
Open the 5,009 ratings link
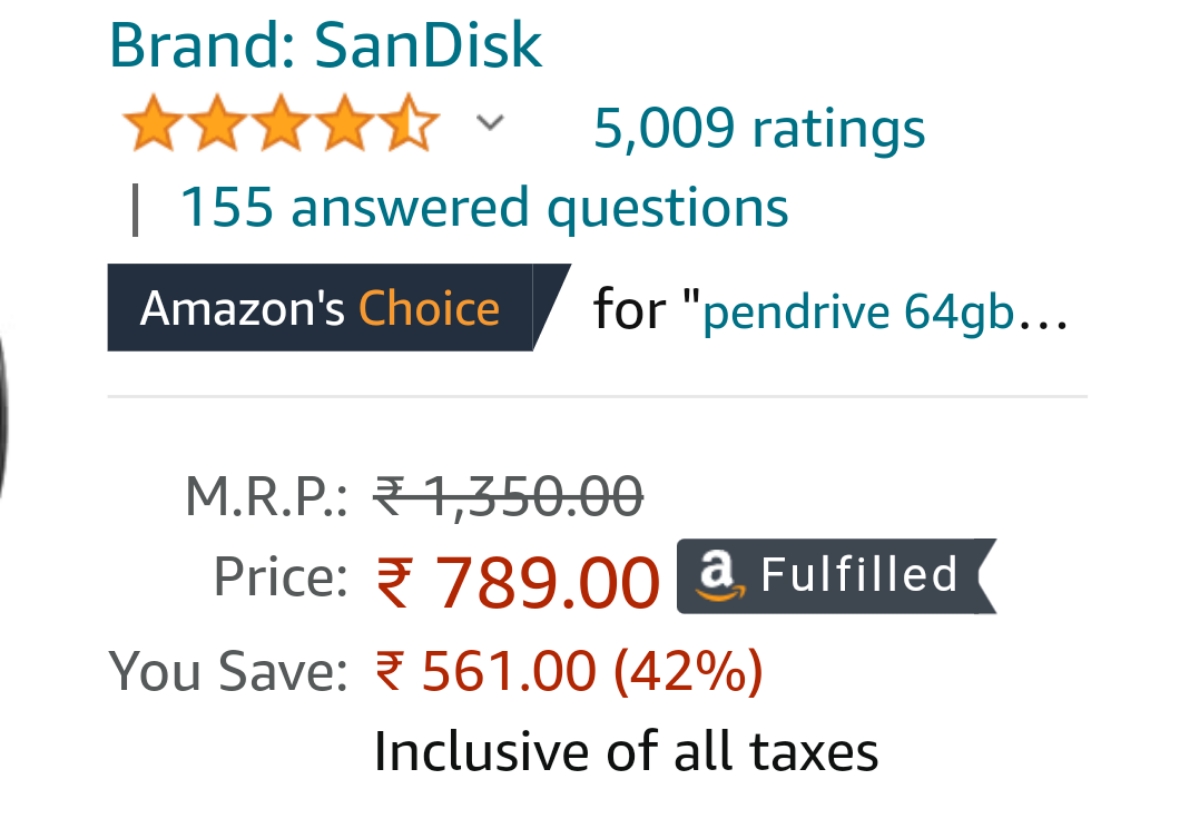[759, 129]
